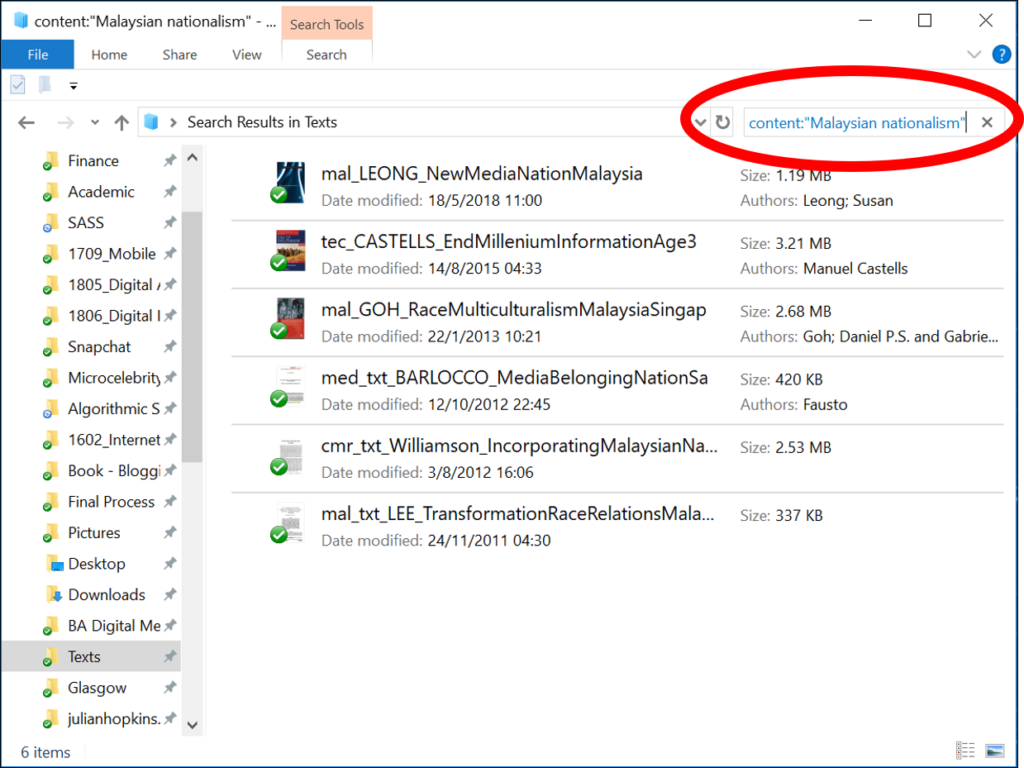Click file name tec_CASTELLS_EndMilleniumInformationAge3

coord(508,242)
